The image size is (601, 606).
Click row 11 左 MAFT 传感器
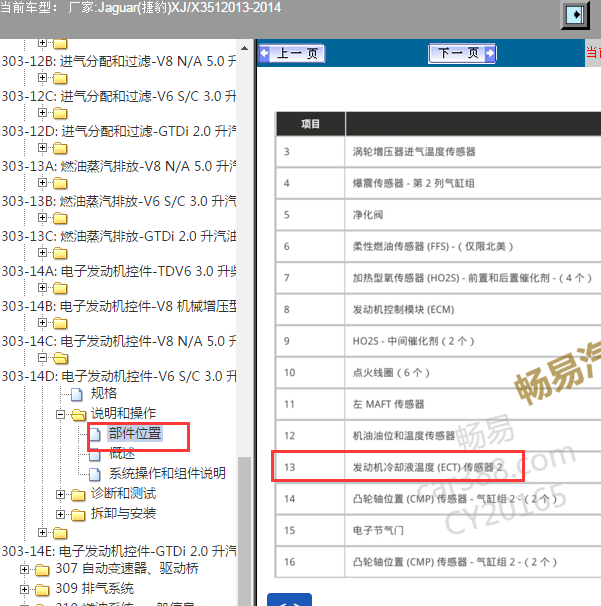click(438, 404)
